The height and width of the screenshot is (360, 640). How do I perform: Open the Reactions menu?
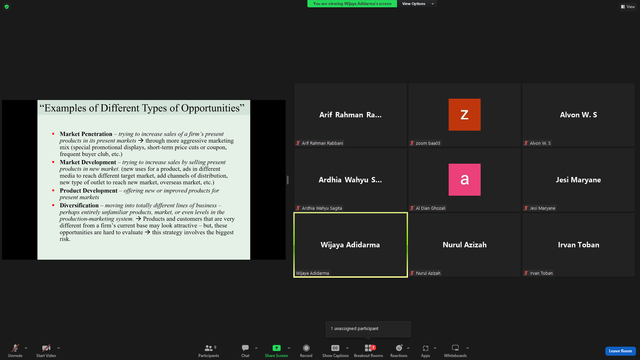[399, 350]
